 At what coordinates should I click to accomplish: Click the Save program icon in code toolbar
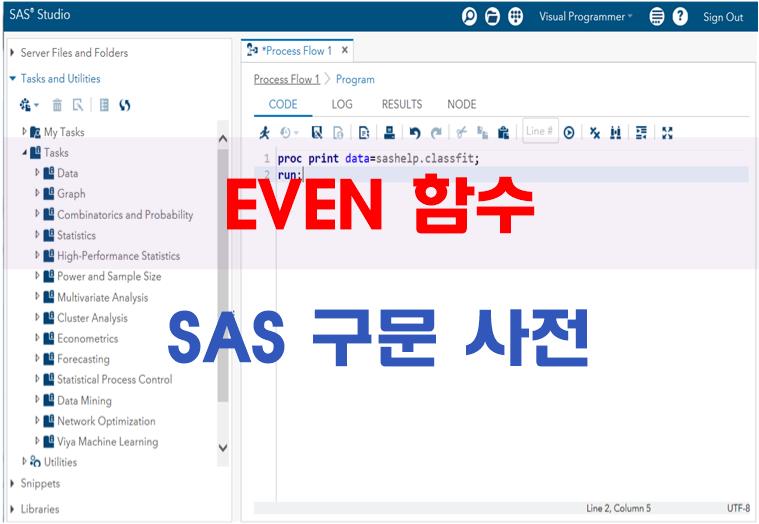click(317, 132)
